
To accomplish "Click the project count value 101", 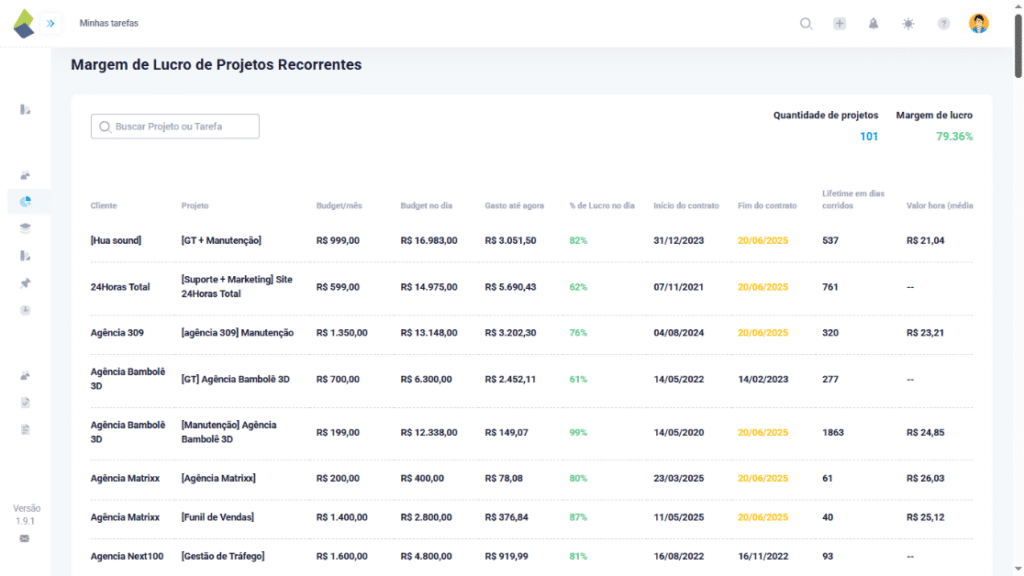I will 869,136.
